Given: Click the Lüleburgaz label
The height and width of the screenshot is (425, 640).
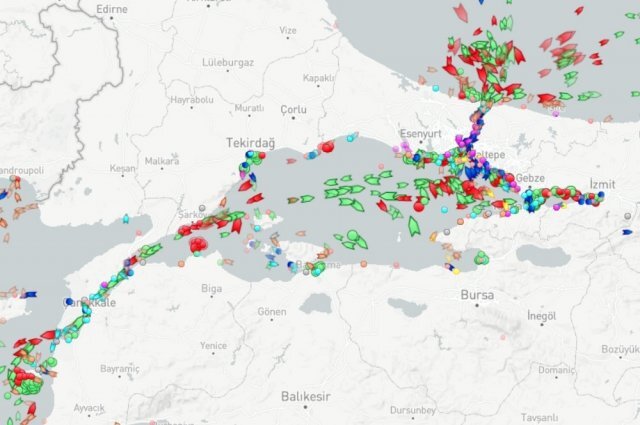Looking at the screenshot, I should (228, 62).
